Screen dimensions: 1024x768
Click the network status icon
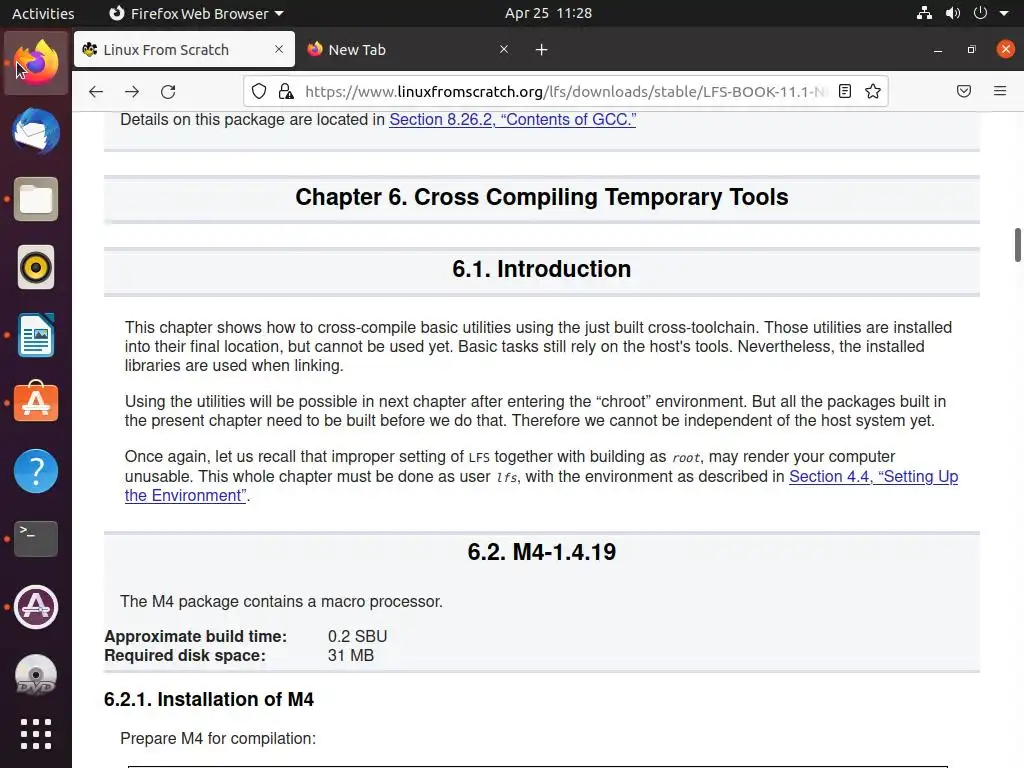(924, 13)
